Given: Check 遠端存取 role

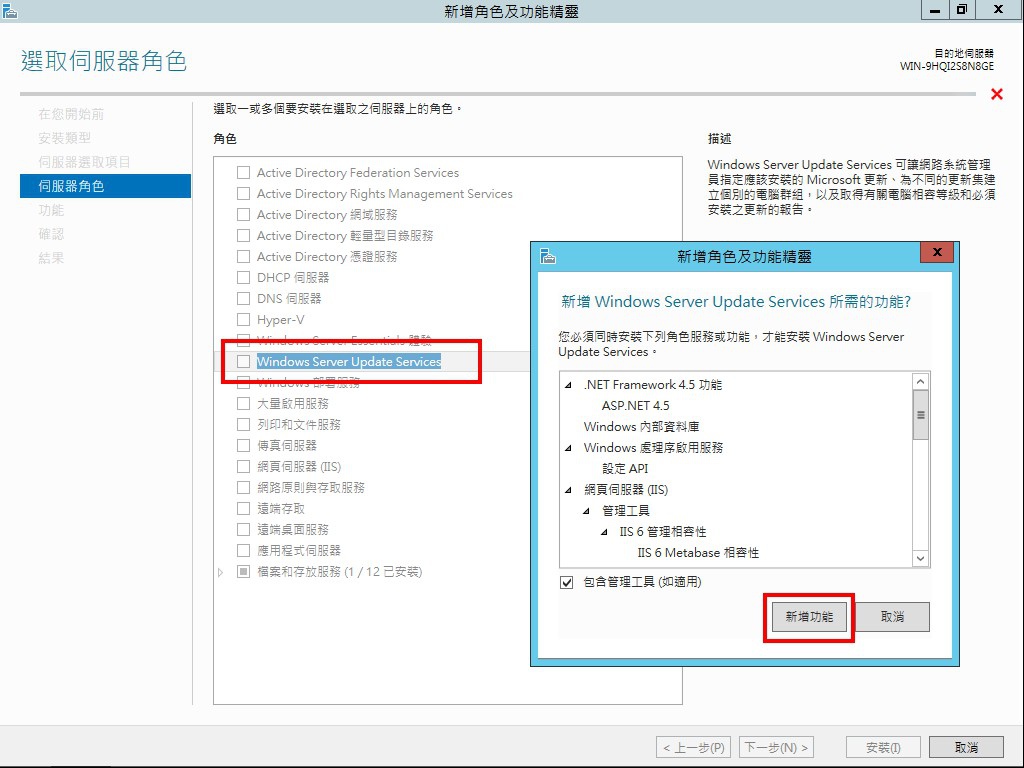Looking at the screenshot, I should pos(244,508).
